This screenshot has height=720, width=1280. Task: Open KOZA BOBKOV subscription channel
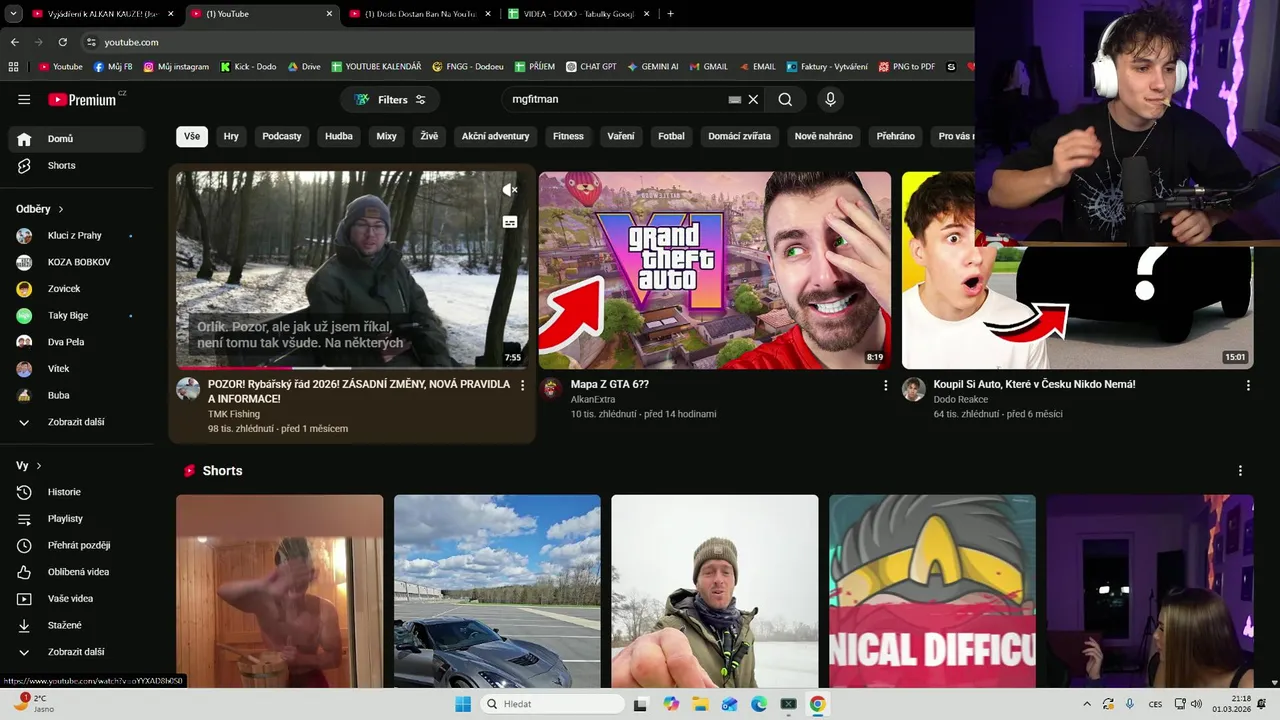click(x=77, y=262)
